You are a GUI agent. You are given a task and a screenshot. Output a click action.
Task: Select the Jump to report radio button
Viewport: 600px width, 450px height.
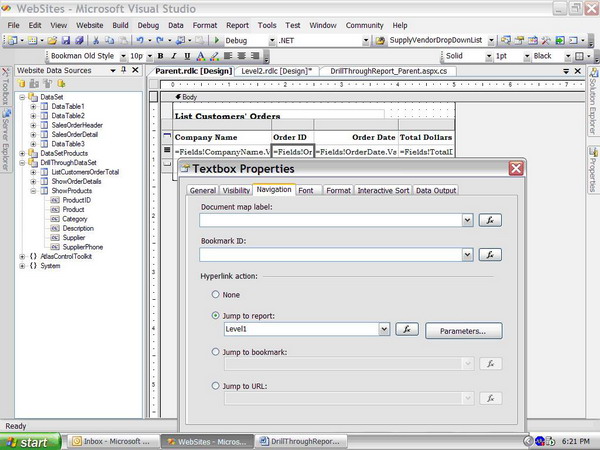click(x=215, y=316)
